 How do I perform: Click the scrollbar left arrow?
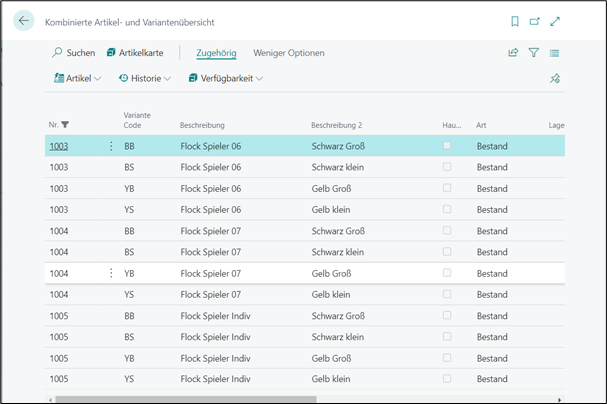pos(50,400)
